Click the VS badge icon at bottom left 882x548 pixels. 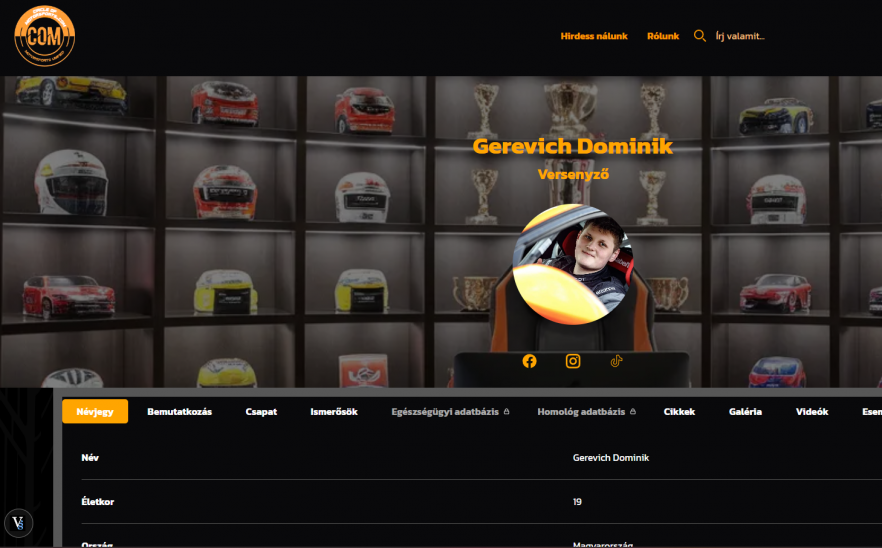19,523
